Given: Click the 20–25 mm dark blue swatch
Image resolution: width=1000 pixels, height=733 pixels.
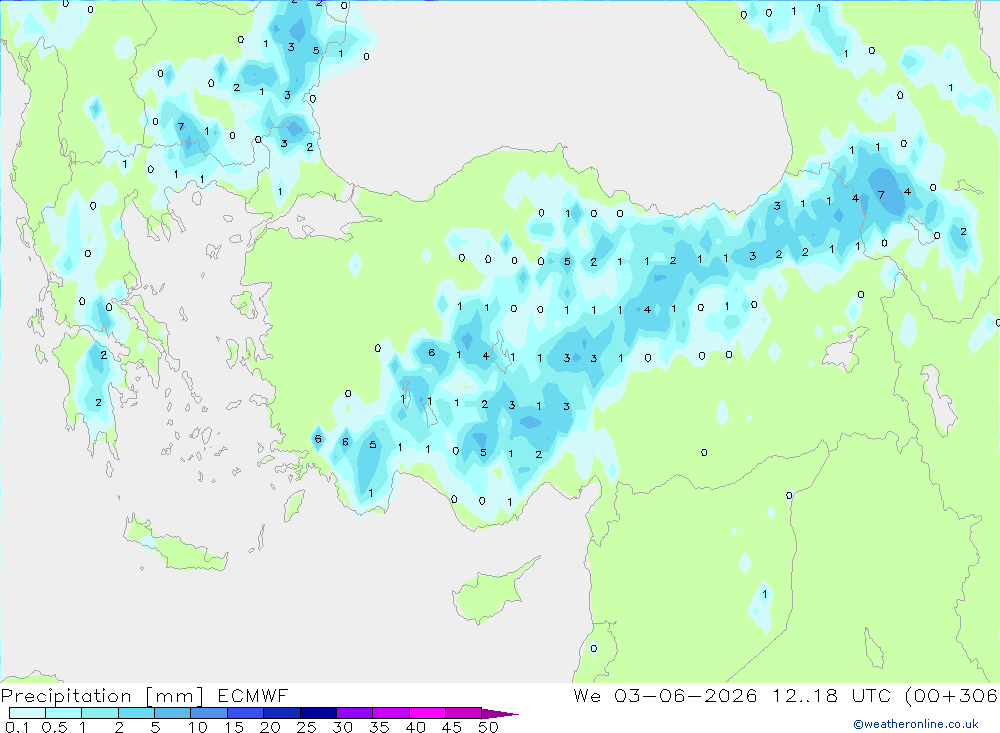Looking at the screenshot, I should point(282,713).
